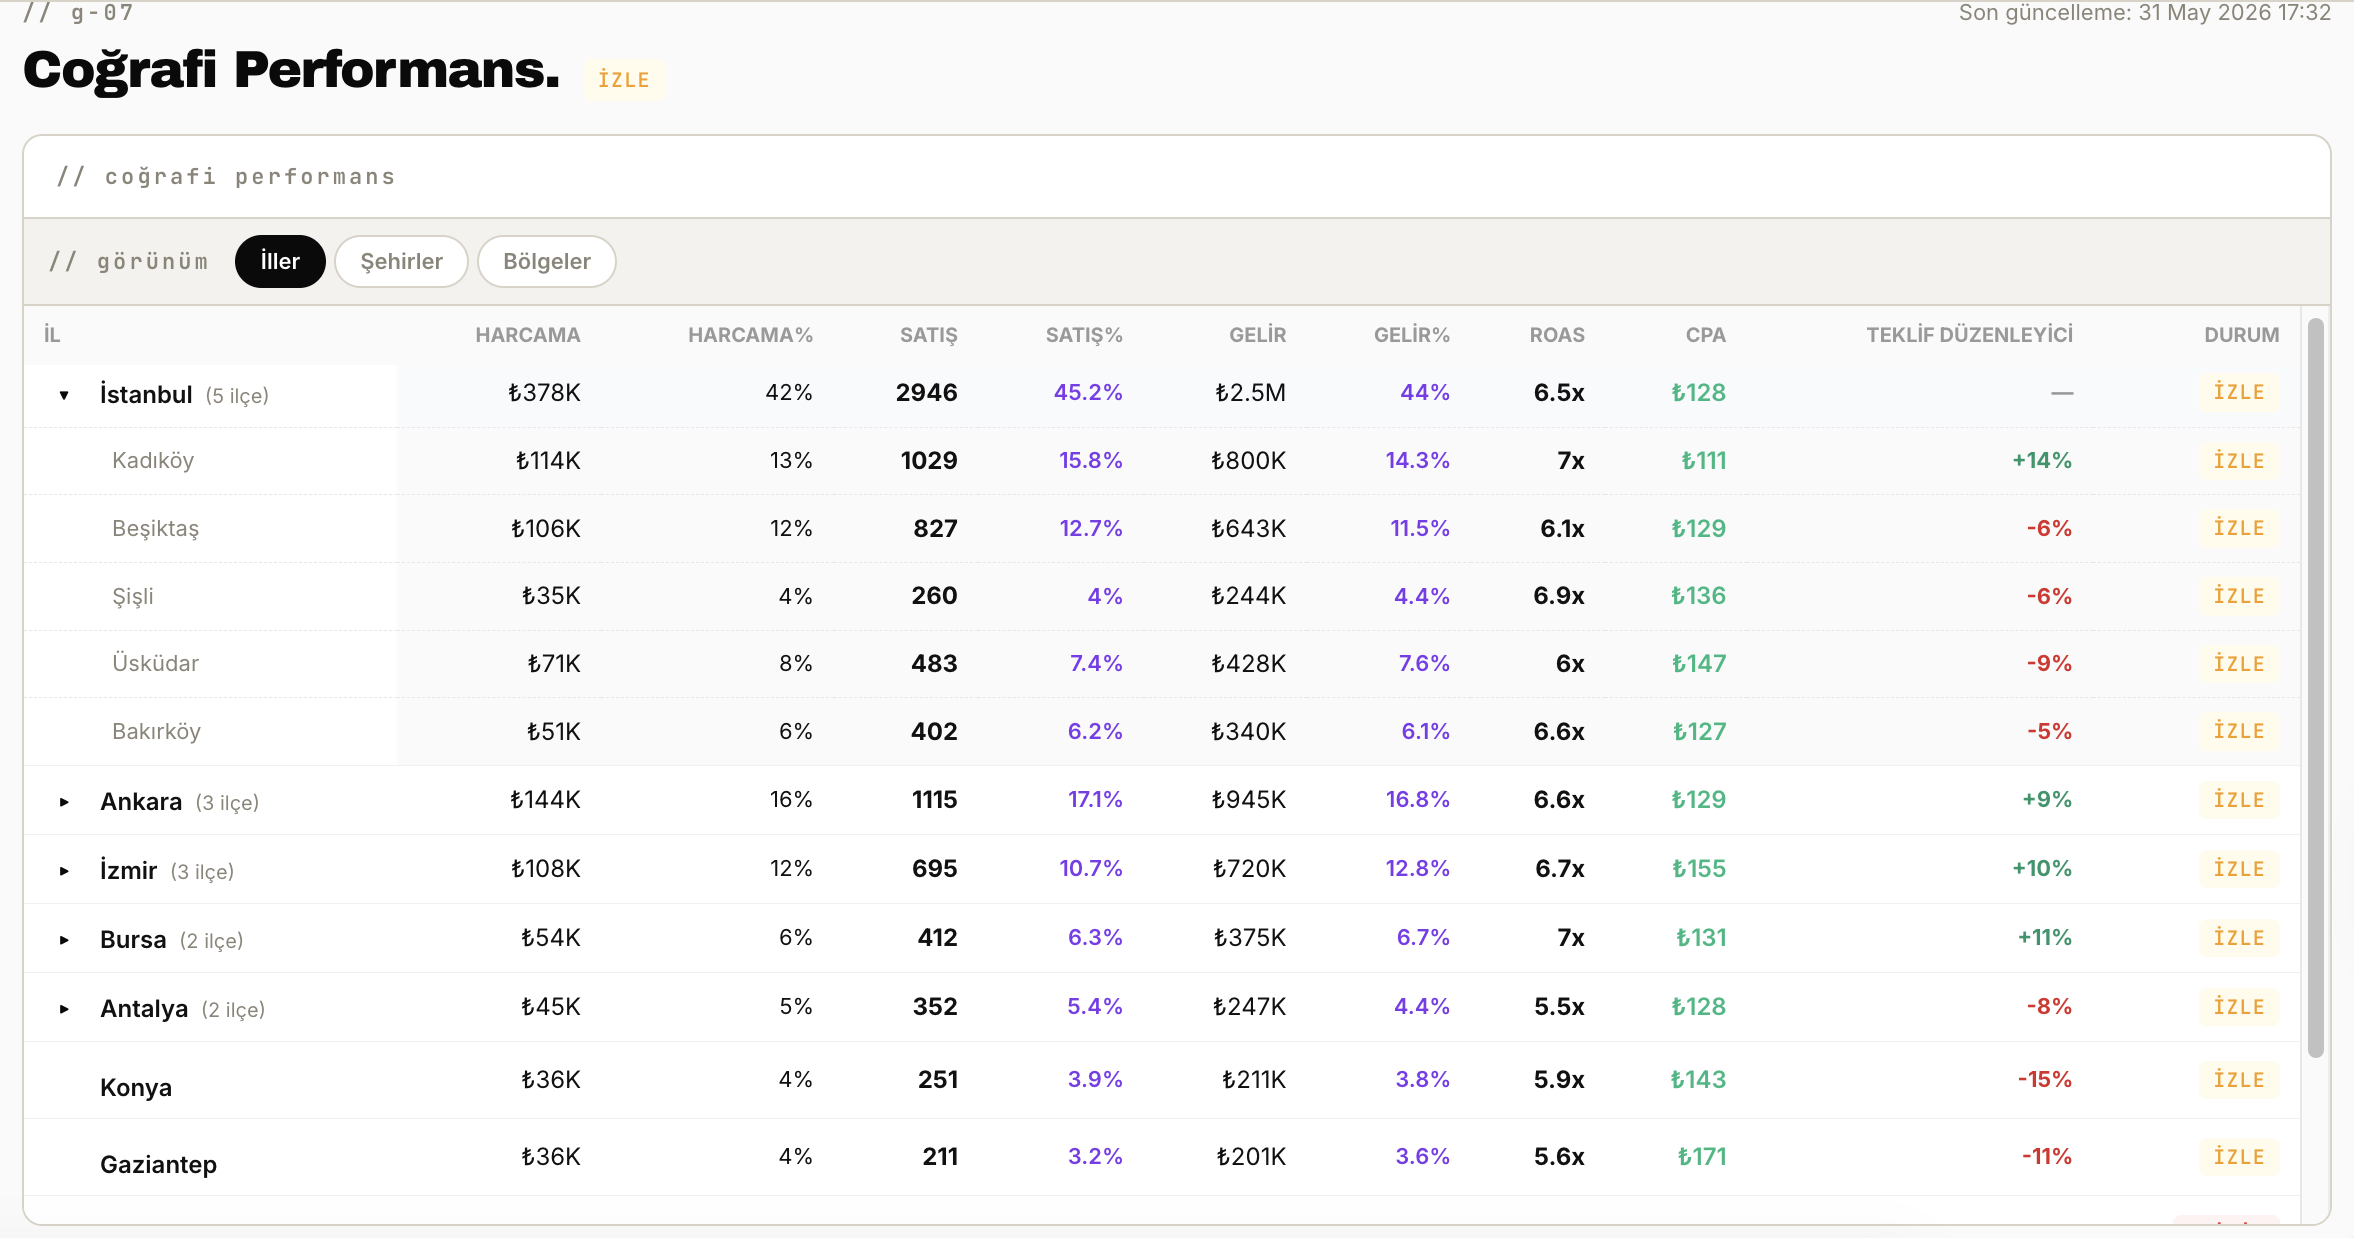
Task: Click the Kadıköy +14% bid adjustment
Action: coord(2042,461)
